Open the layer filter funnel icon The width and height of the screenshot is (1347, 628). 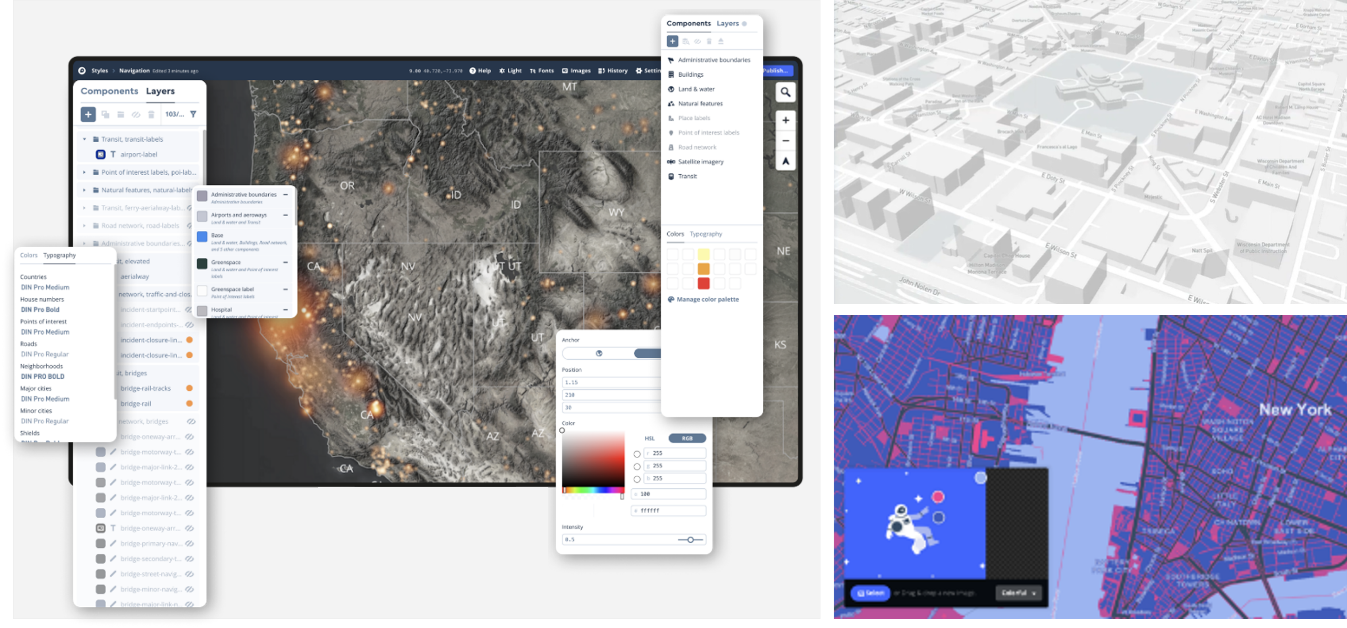pyautogui.click(x=193, y=114)
